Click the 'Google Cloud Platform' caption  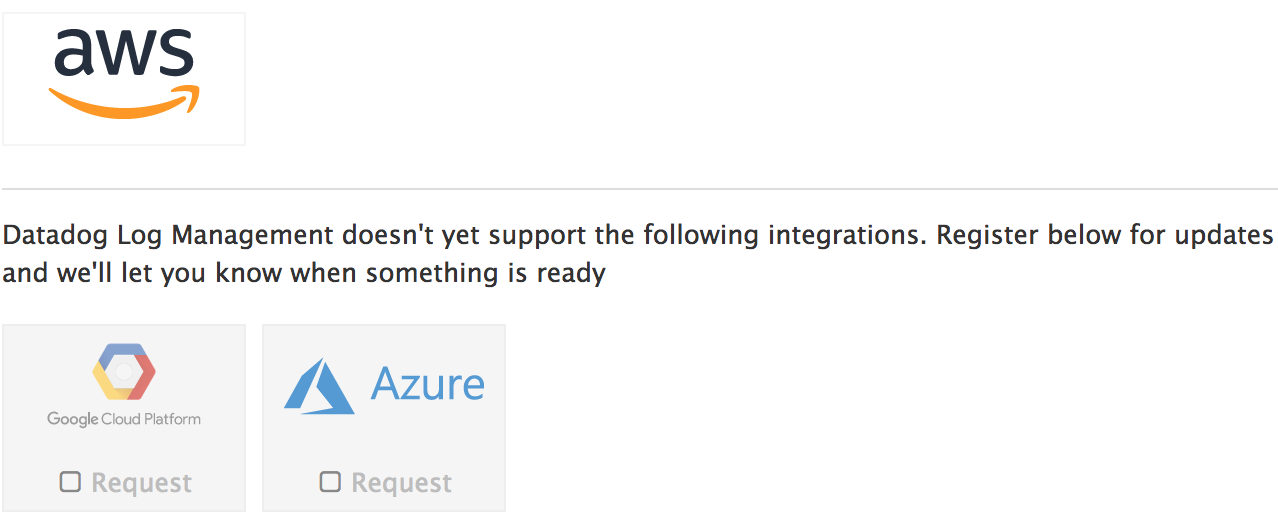point(124,419)
